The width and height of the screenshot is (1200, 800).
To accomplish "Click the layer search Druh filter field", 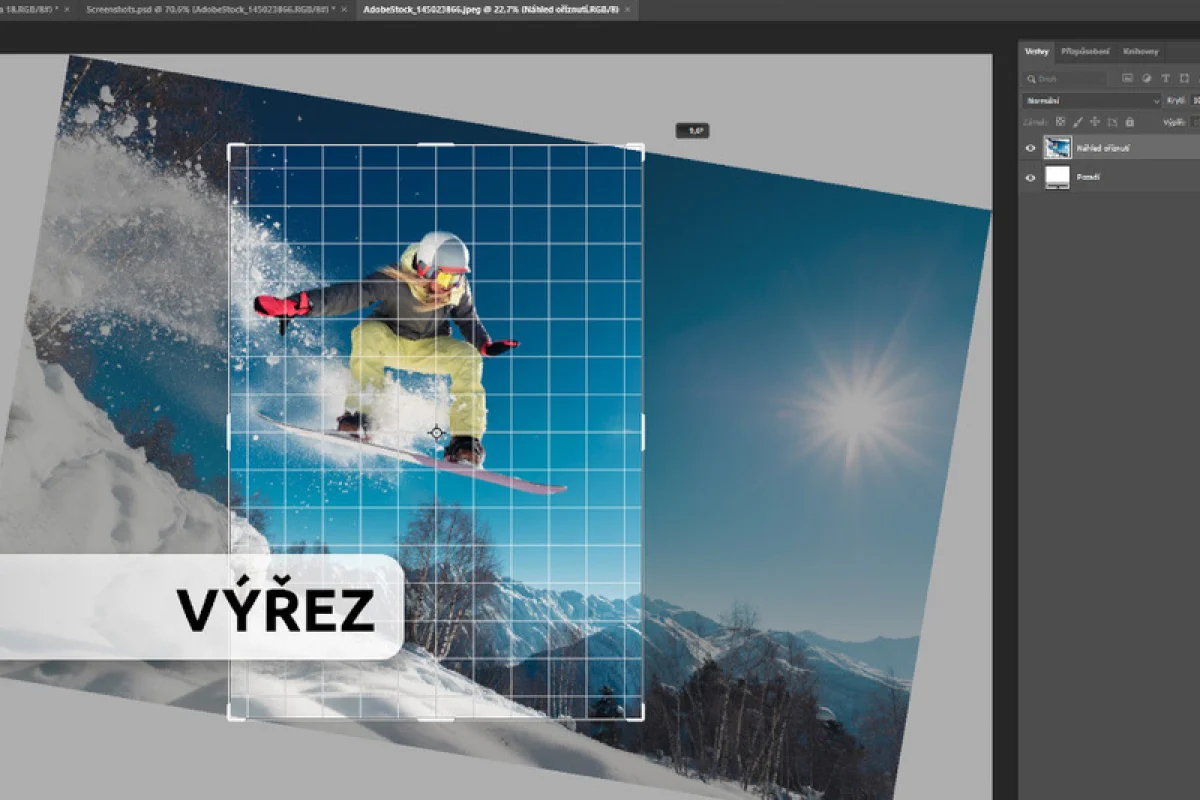I will 1065,78.
